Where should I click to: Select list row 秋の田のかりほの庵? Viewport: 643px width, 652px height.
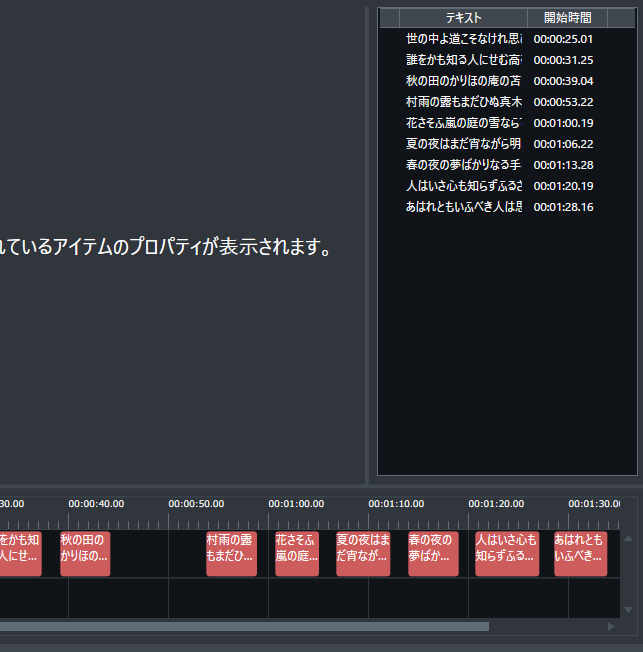pos(507,81)
